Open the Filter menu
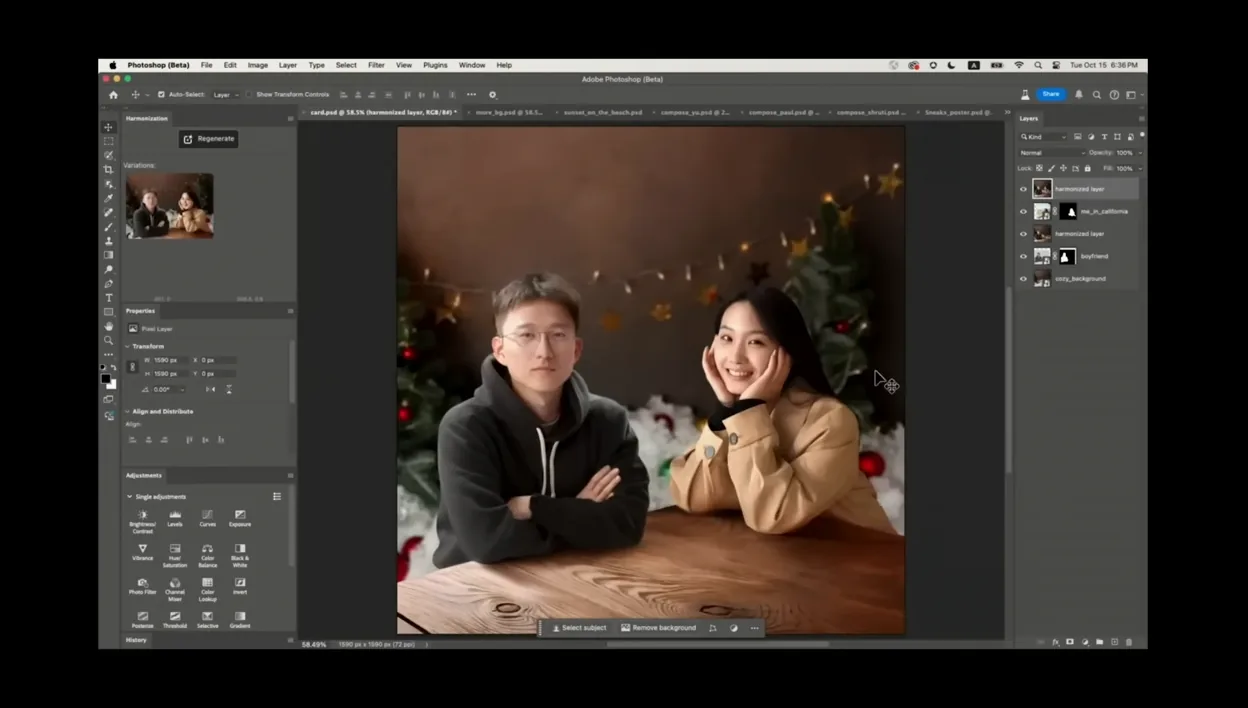The width and height of the screenshot is (1248, 708). coord(376,65)
